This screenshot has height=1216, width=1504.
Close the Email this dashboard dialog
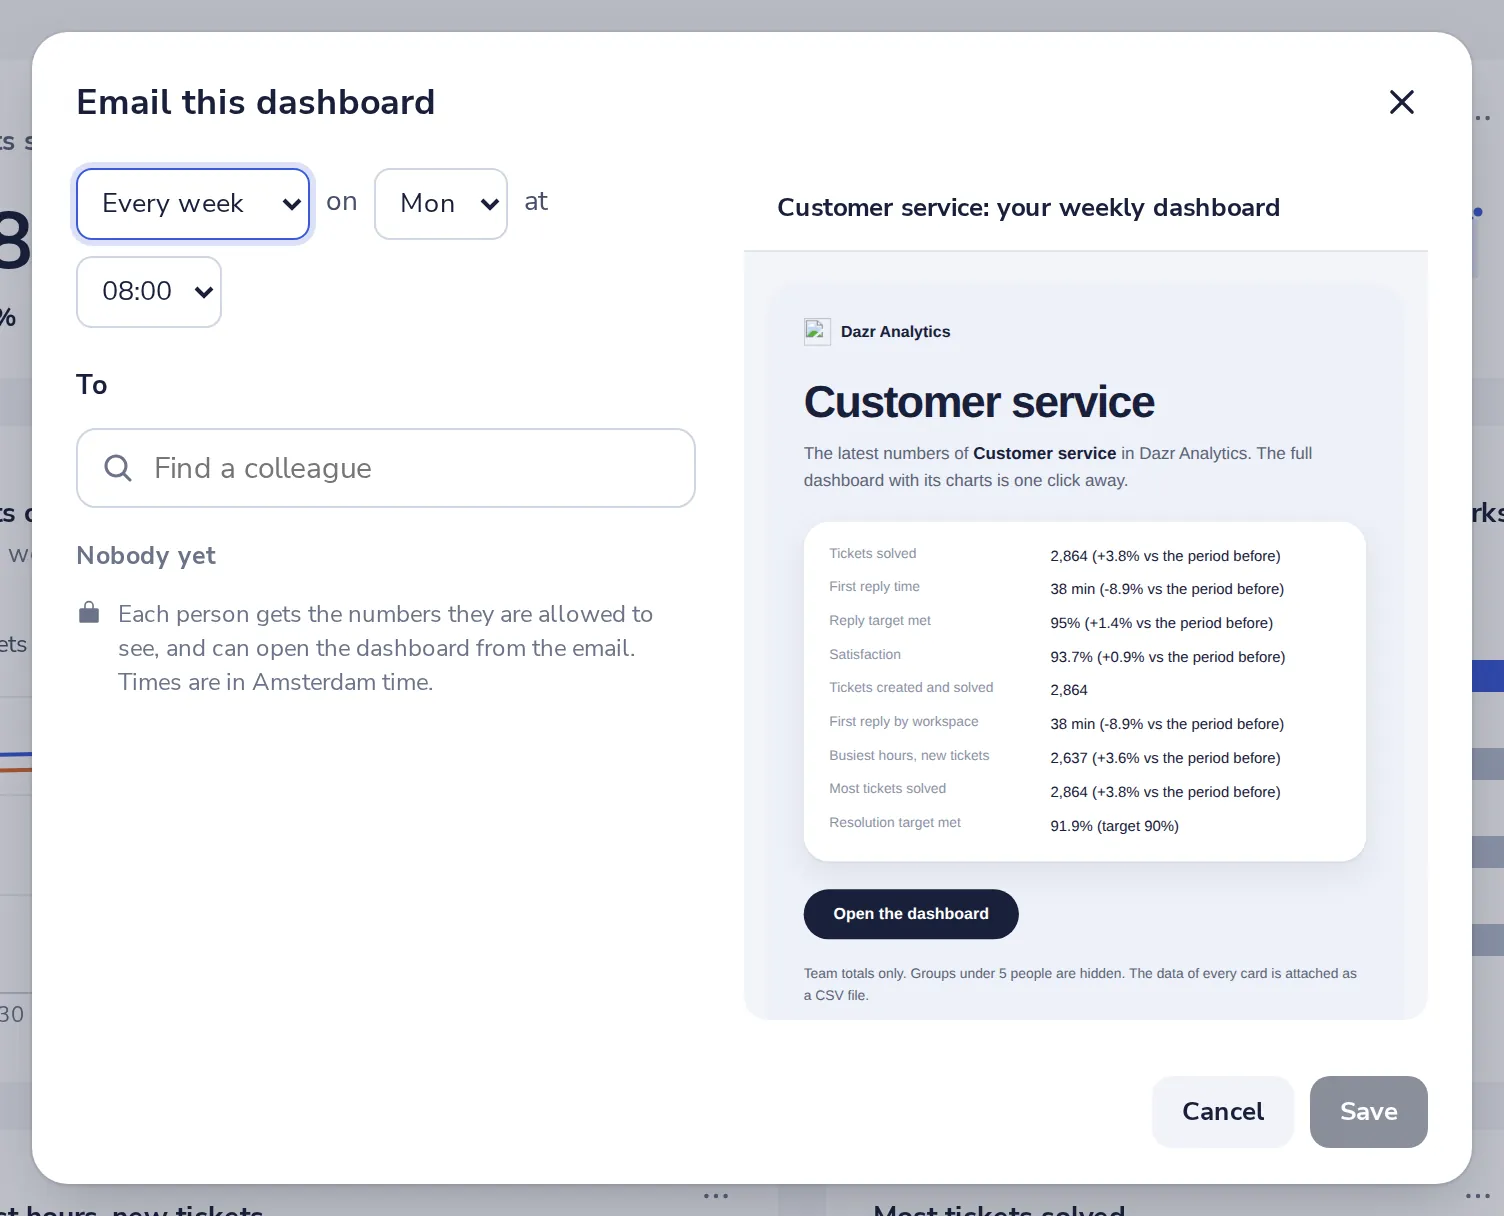(1401, 102)
